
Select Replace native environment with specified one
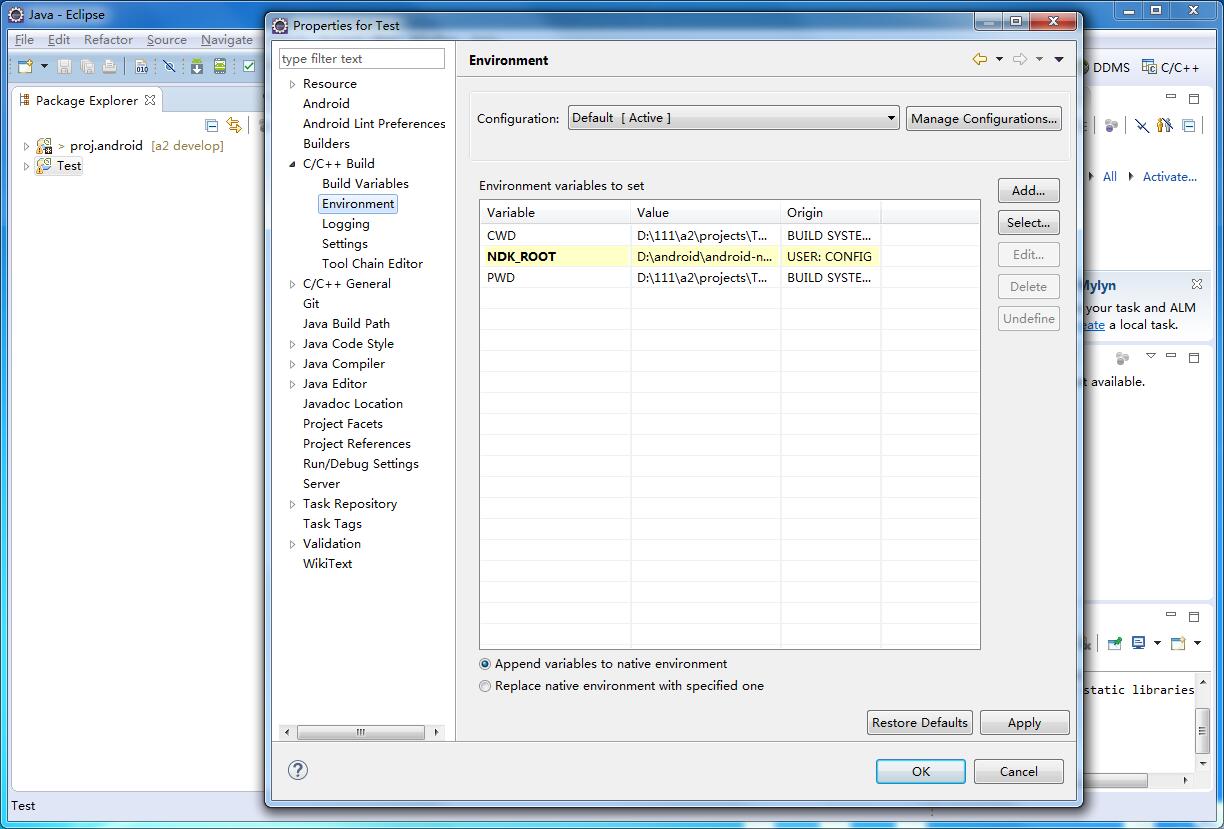(x=485, y=686)
